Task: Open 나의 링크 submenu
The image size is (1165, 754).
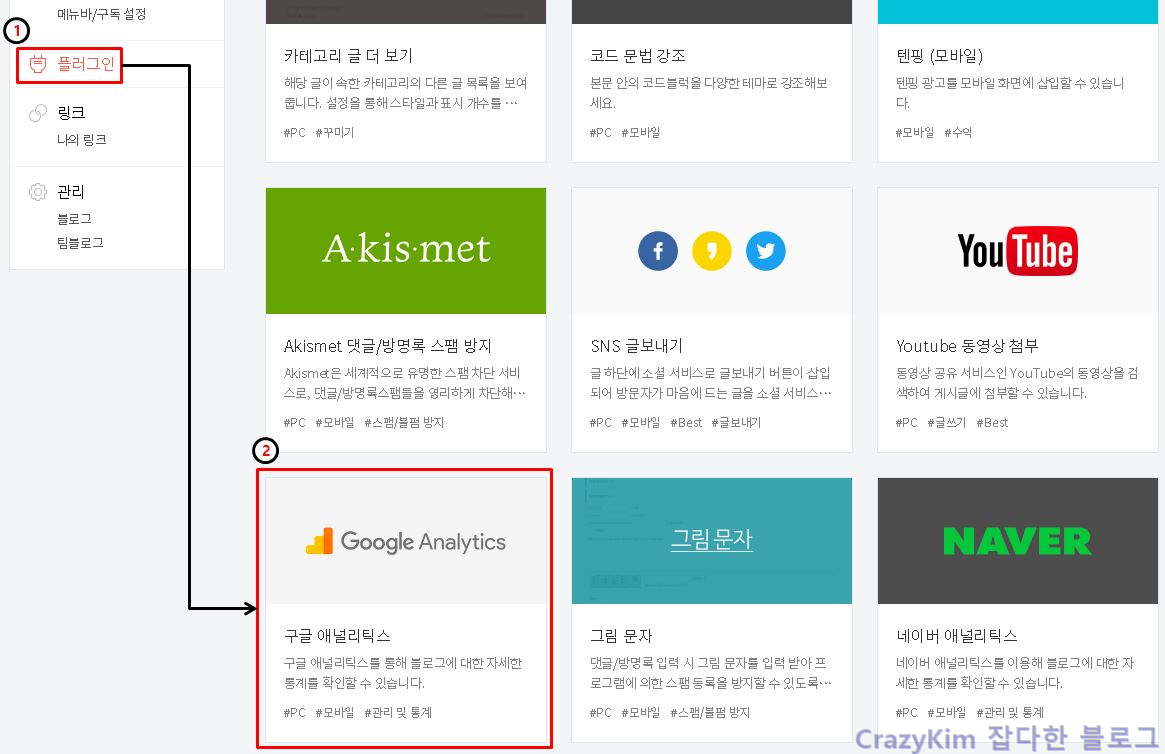Action: [x=82, y=140]
